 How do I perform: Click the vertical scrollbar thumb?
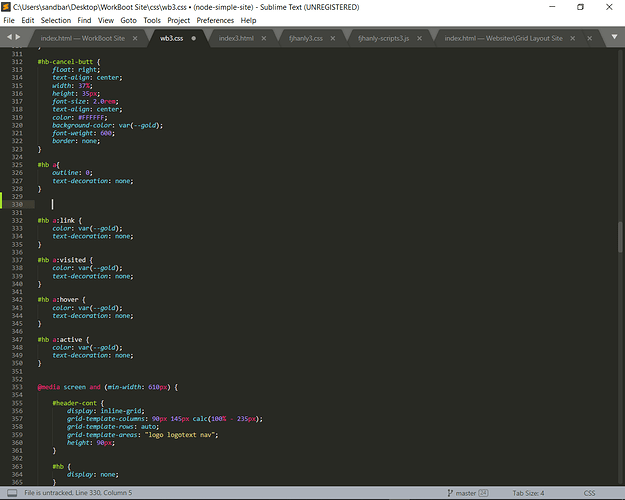(x=619, y=237)
